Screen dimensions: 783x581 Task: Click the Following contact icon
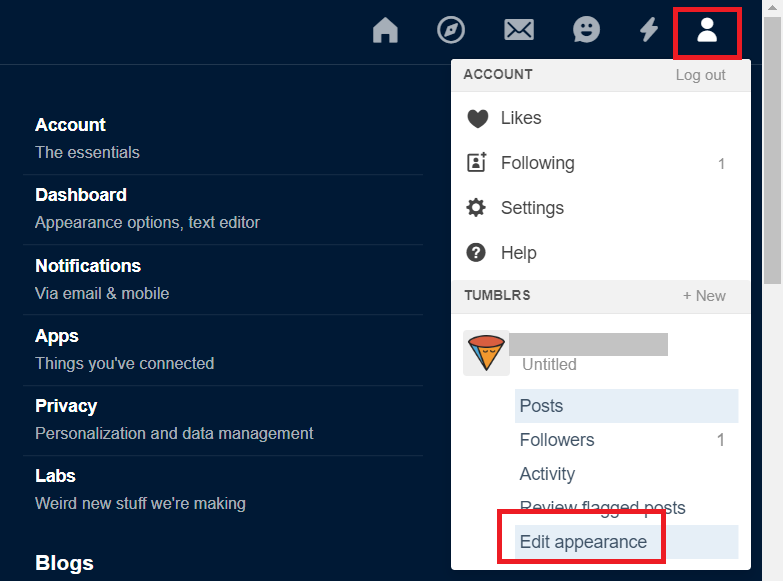pos(476,162)
